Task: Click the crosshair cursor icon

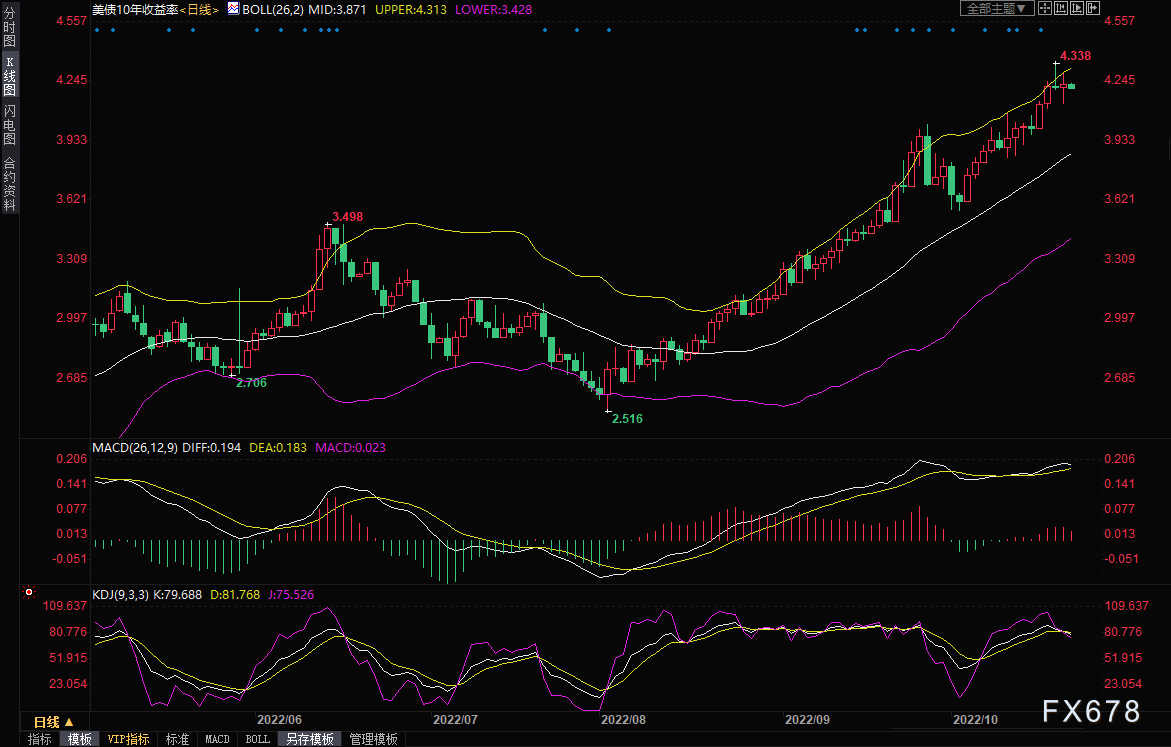Action: [x=1044, y=9]
